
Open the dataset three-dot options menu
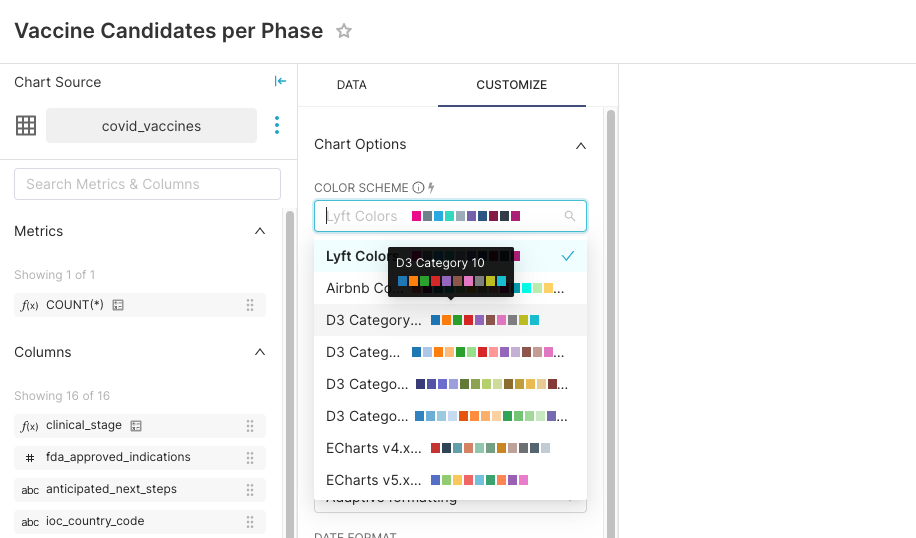point(277,126)
